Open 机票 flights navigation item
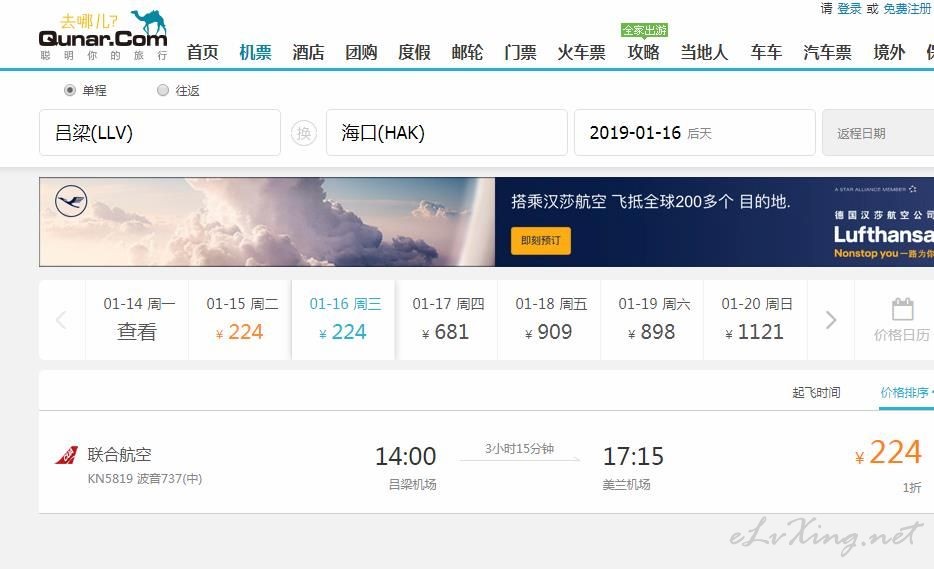The image size is (934, 569). (x=256, y=52)
